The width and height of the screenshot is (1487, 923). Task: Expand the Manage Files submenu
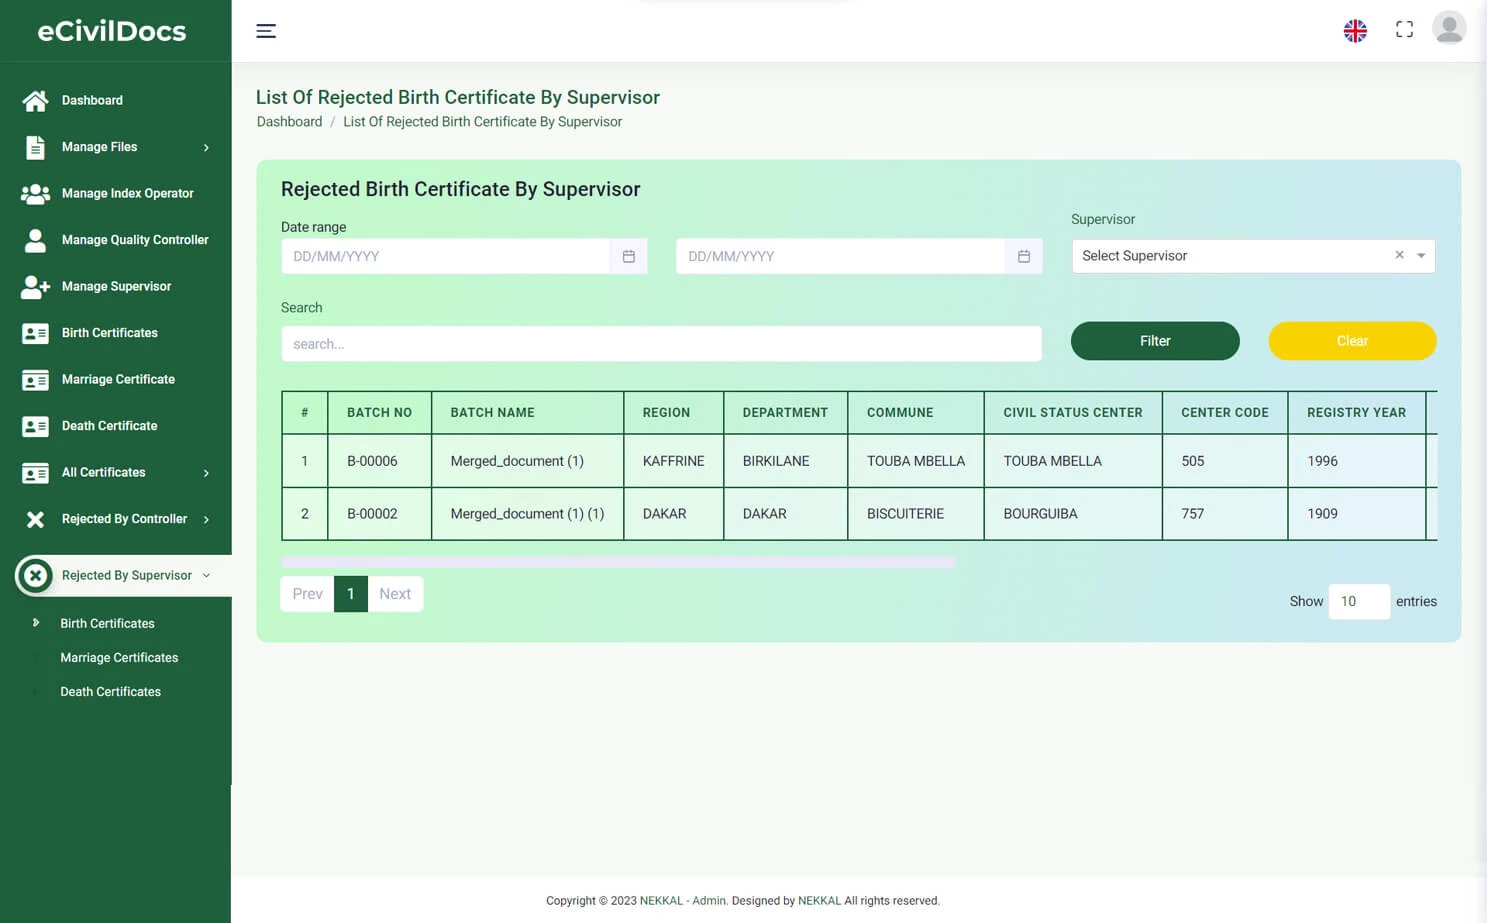[x=115, y=147]
